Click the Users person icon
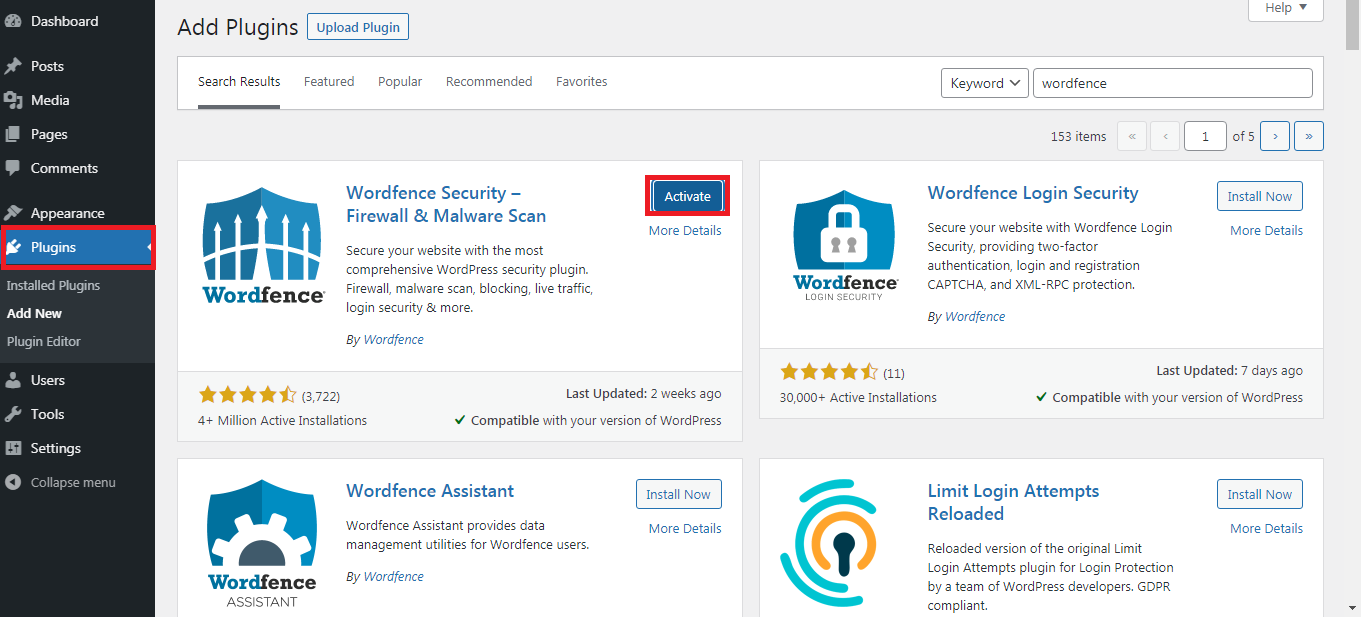 click(x=13, y=380)
